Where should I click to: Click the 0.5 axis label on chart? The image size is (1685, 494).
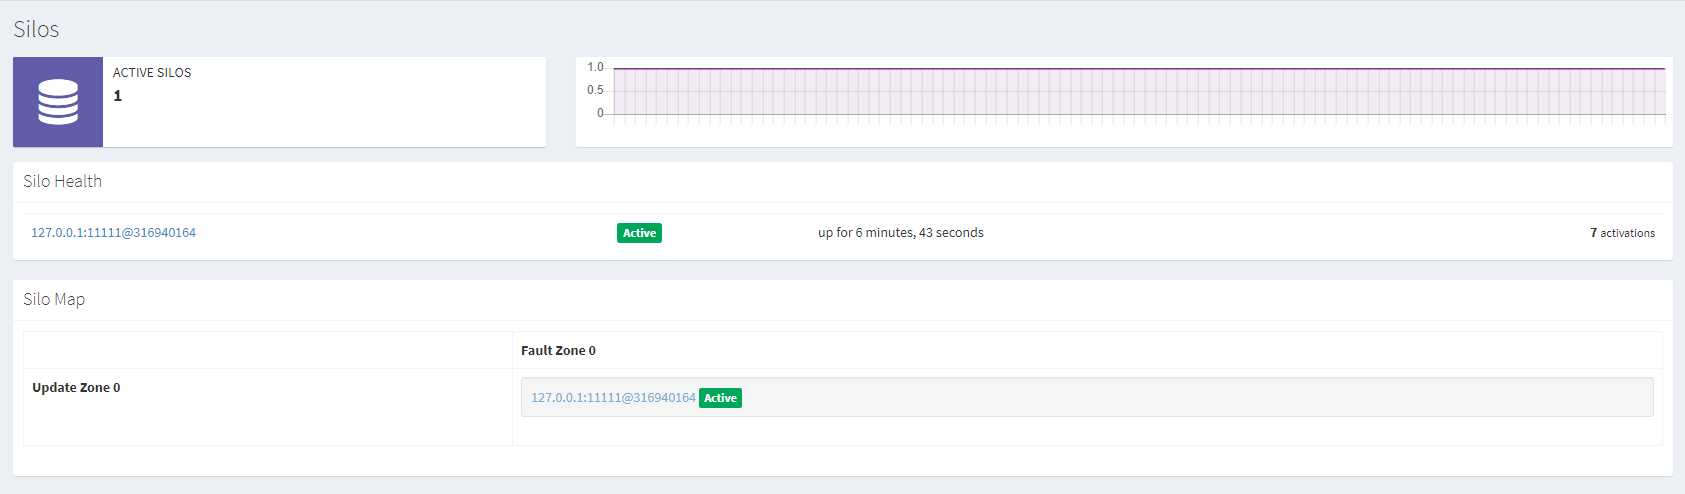(595, 90)
